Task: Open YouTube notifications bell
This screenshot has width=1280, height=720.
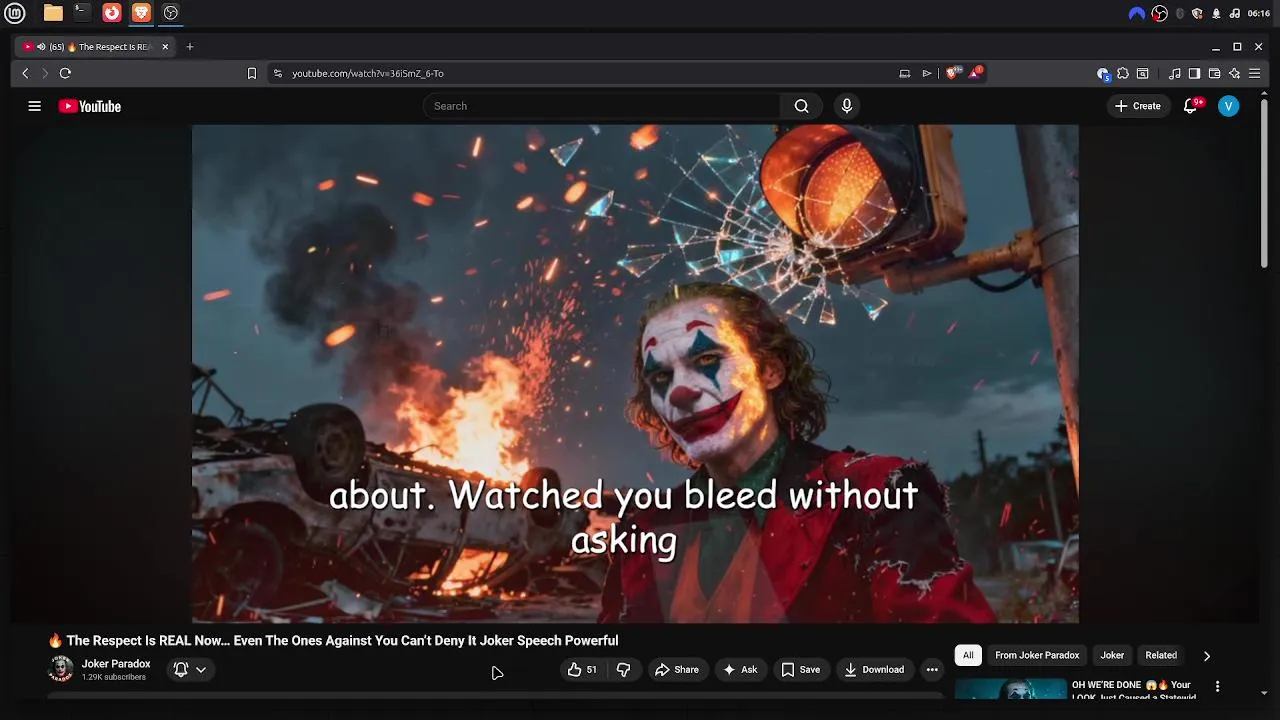Action: [1190, 106]
